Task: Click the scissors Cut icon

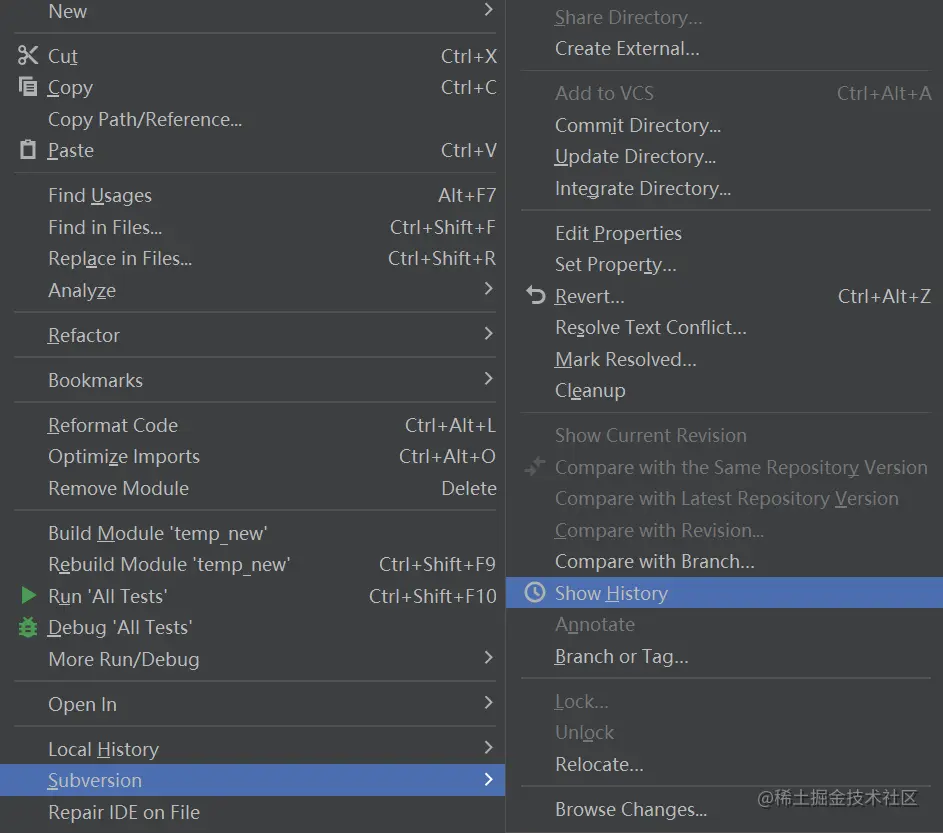Action: tap(28, 56)
